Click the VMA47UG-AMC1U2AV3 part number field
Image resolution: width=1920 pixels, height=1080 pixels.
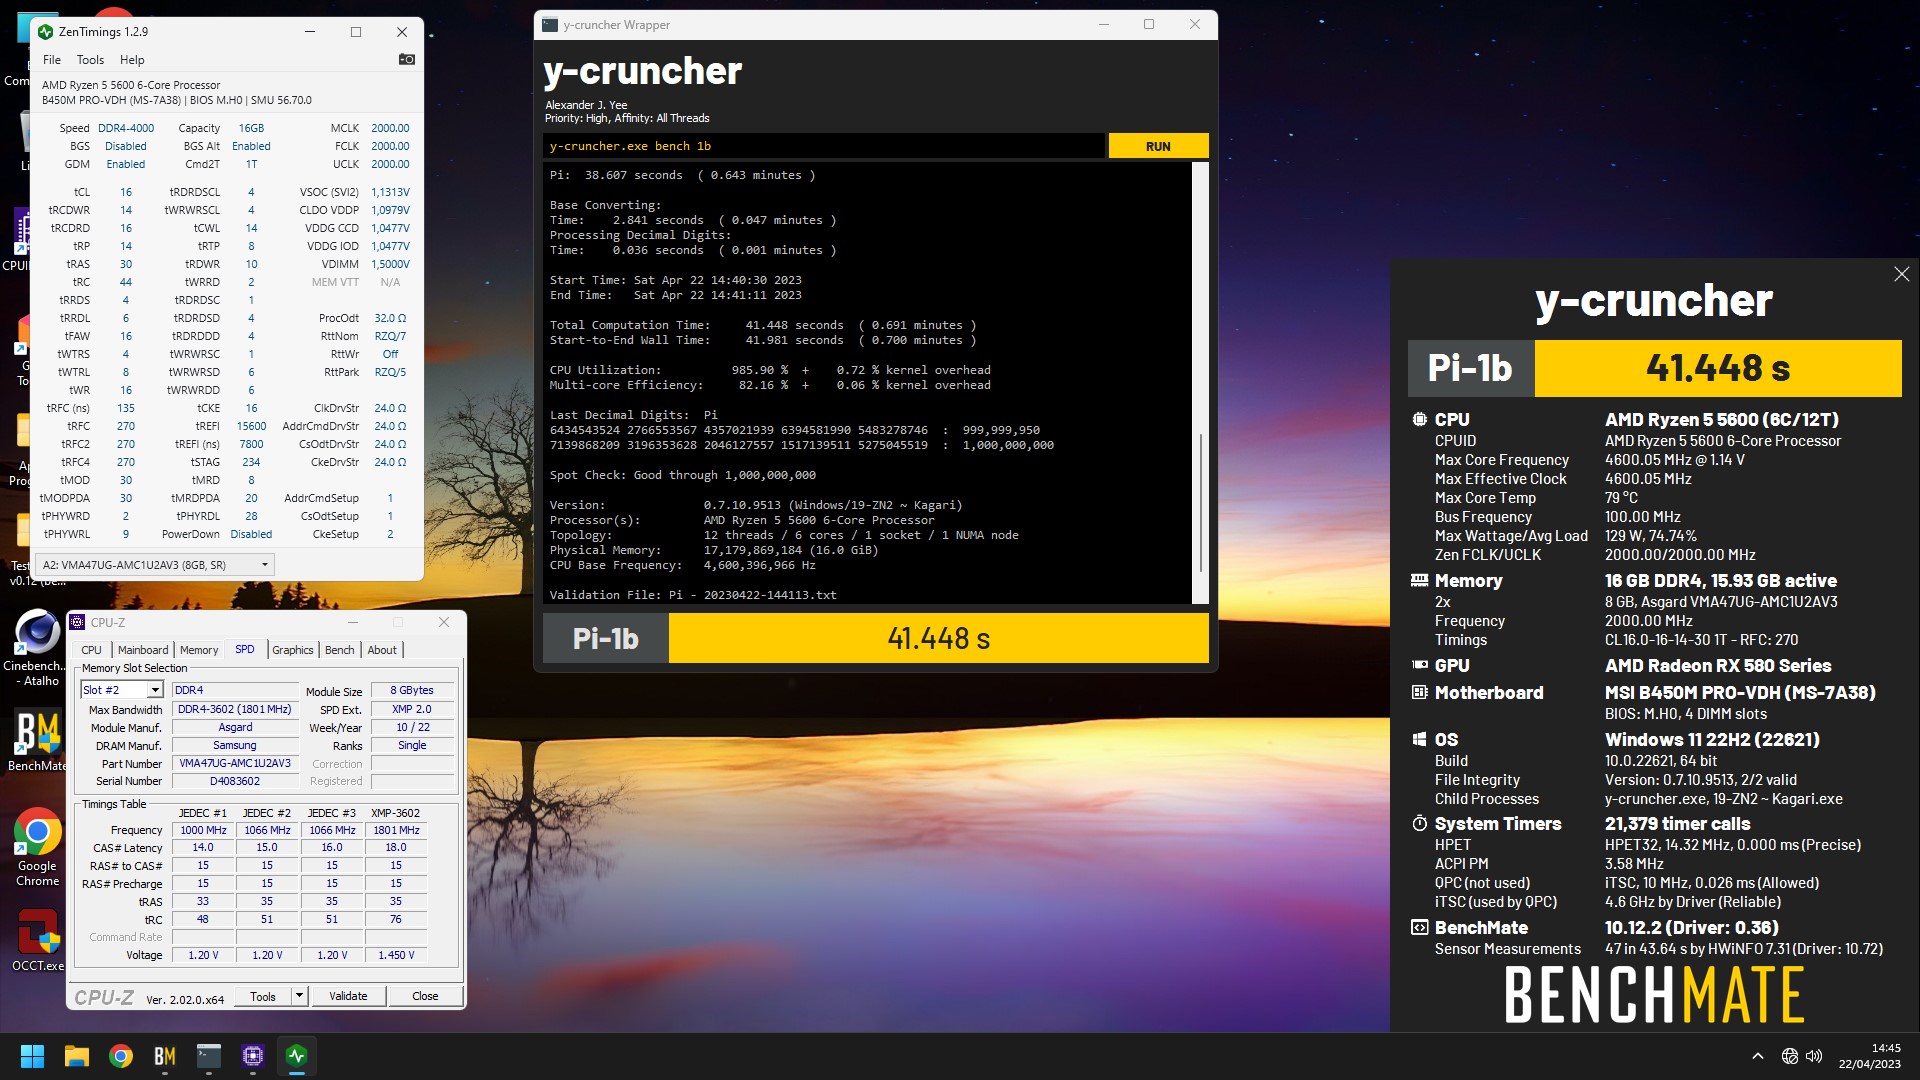(x=235, y=763)
